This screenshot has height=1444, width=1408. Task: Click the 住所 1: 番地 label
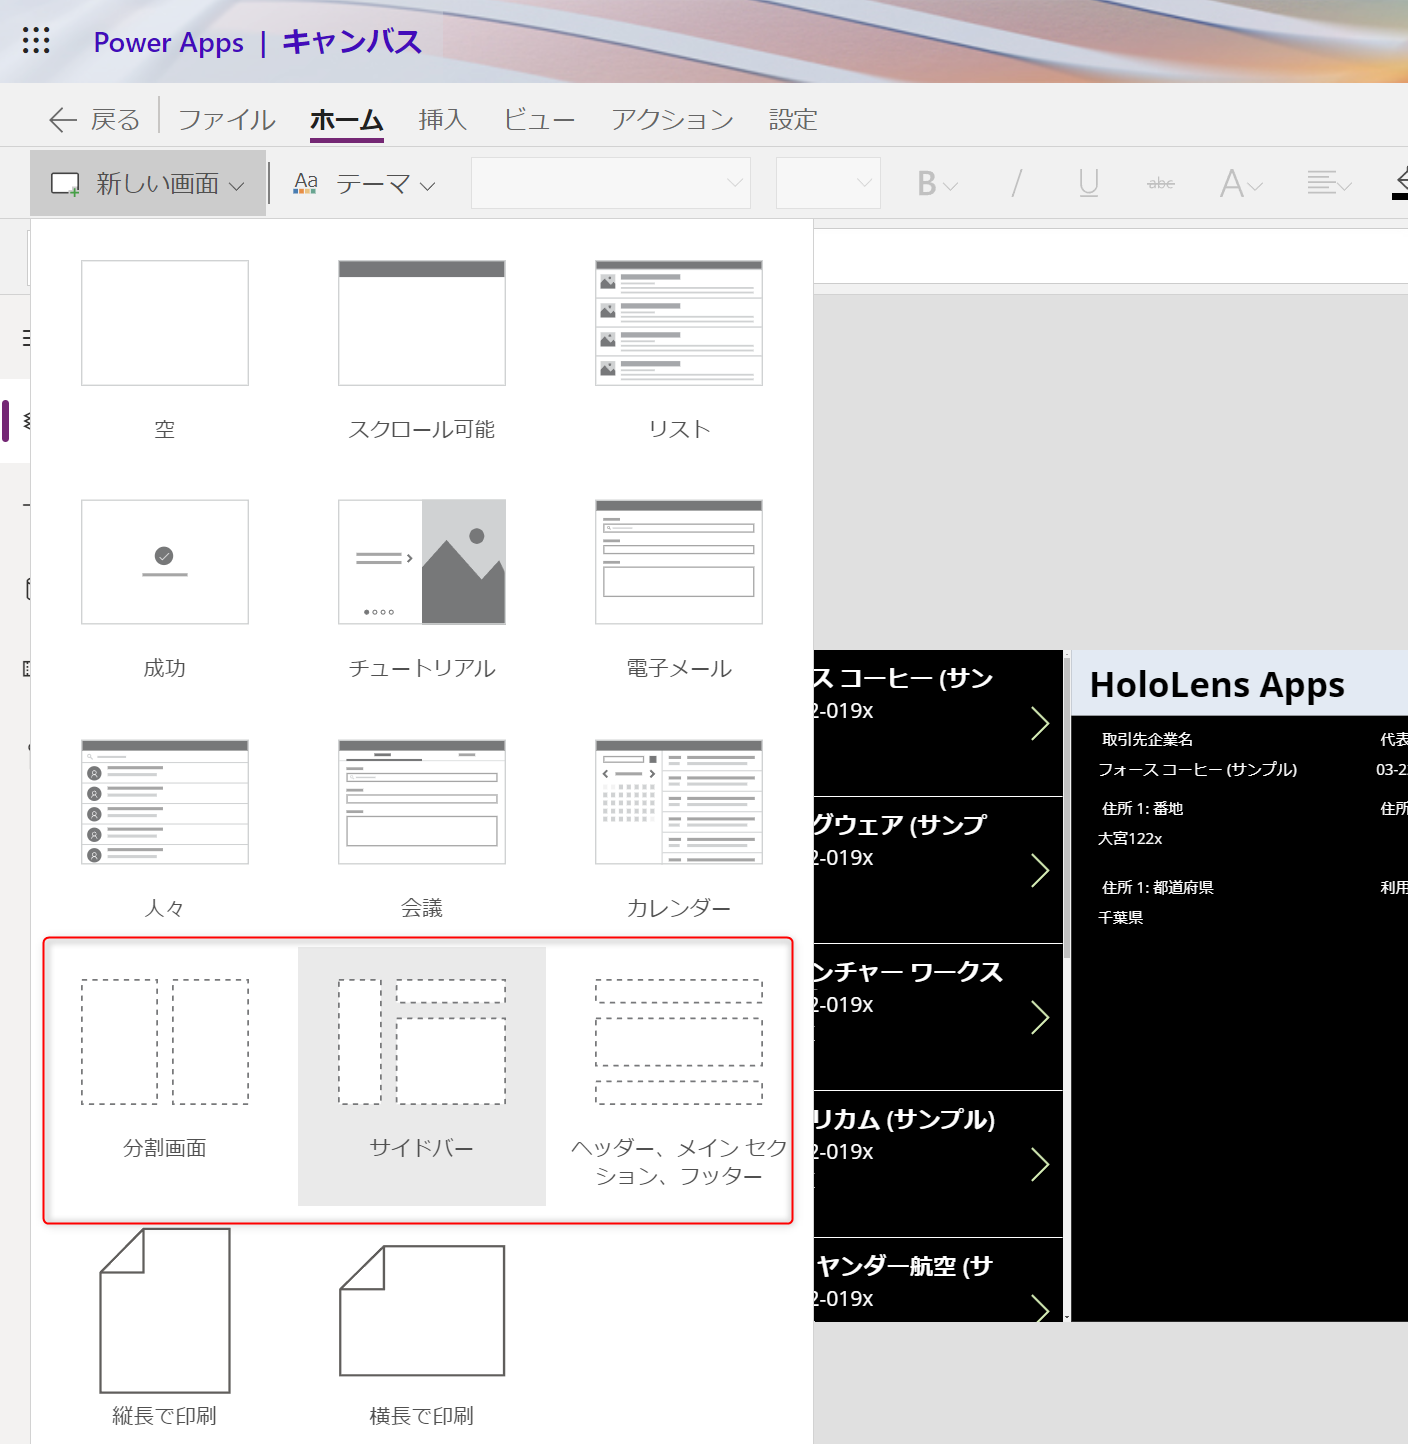(x=1142, y=808)
